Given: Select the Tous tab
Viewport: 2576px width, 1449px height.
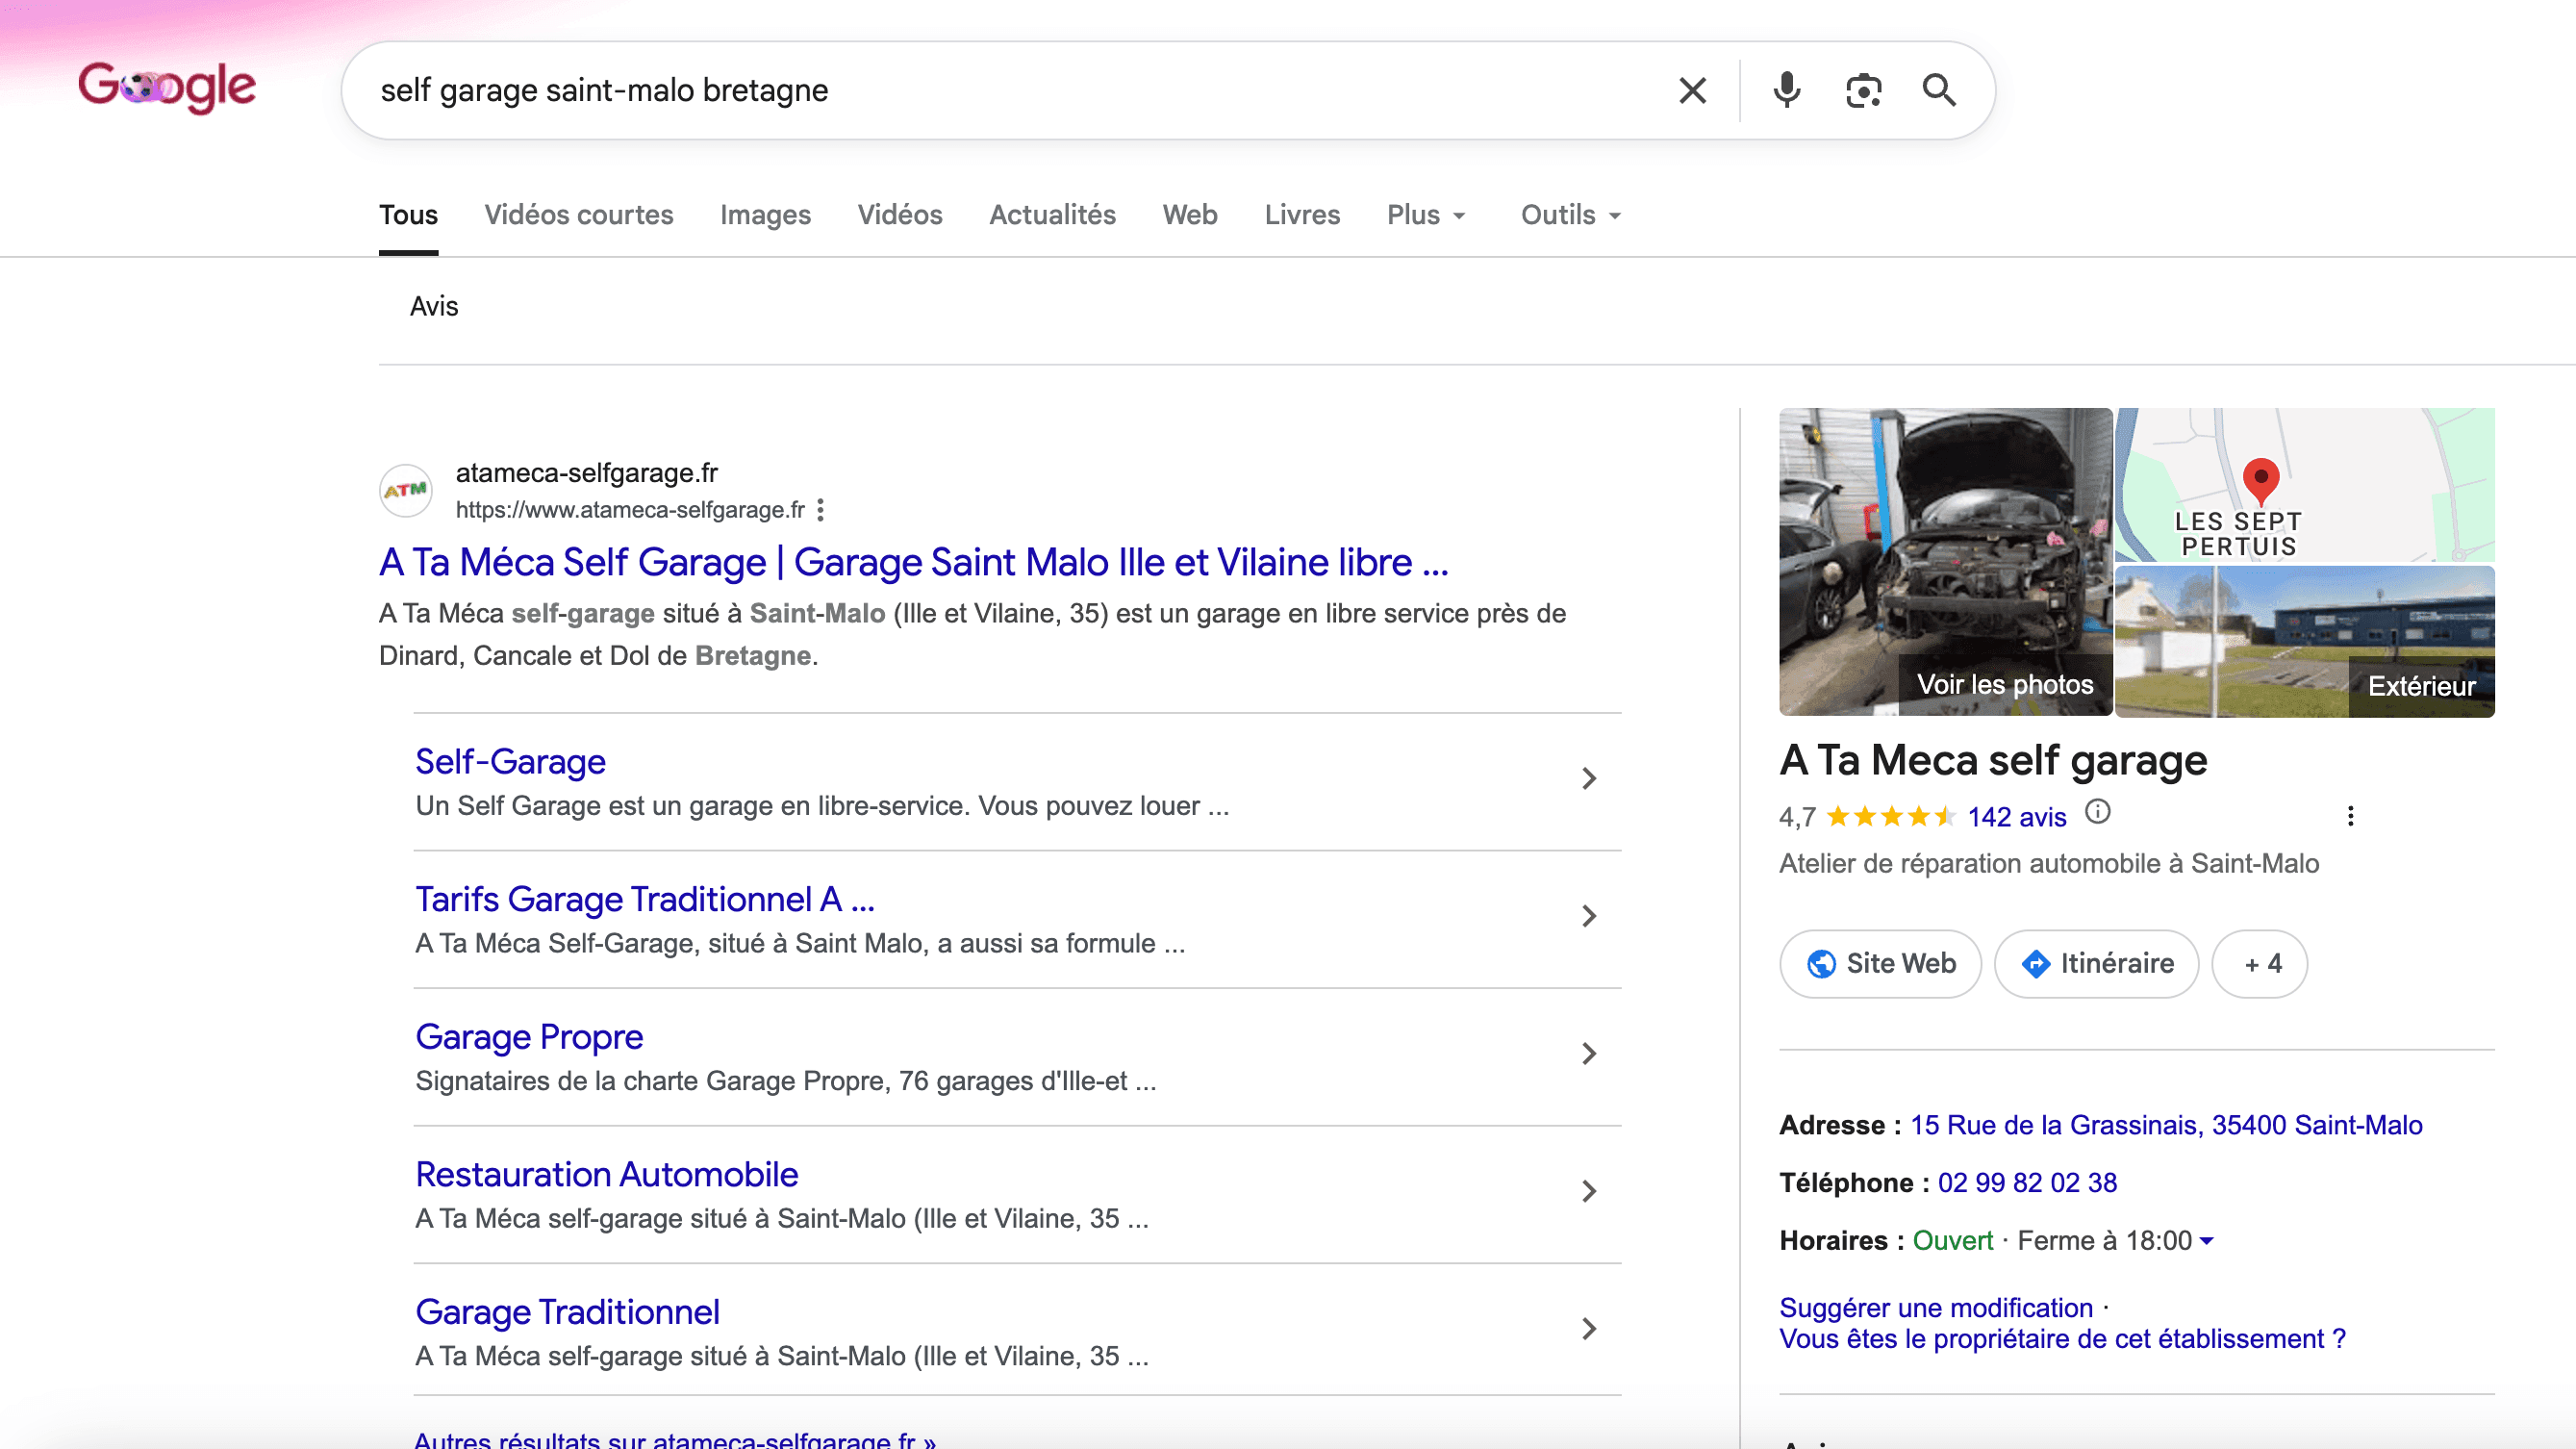Looking at the screenshot, I should (408, 215).
